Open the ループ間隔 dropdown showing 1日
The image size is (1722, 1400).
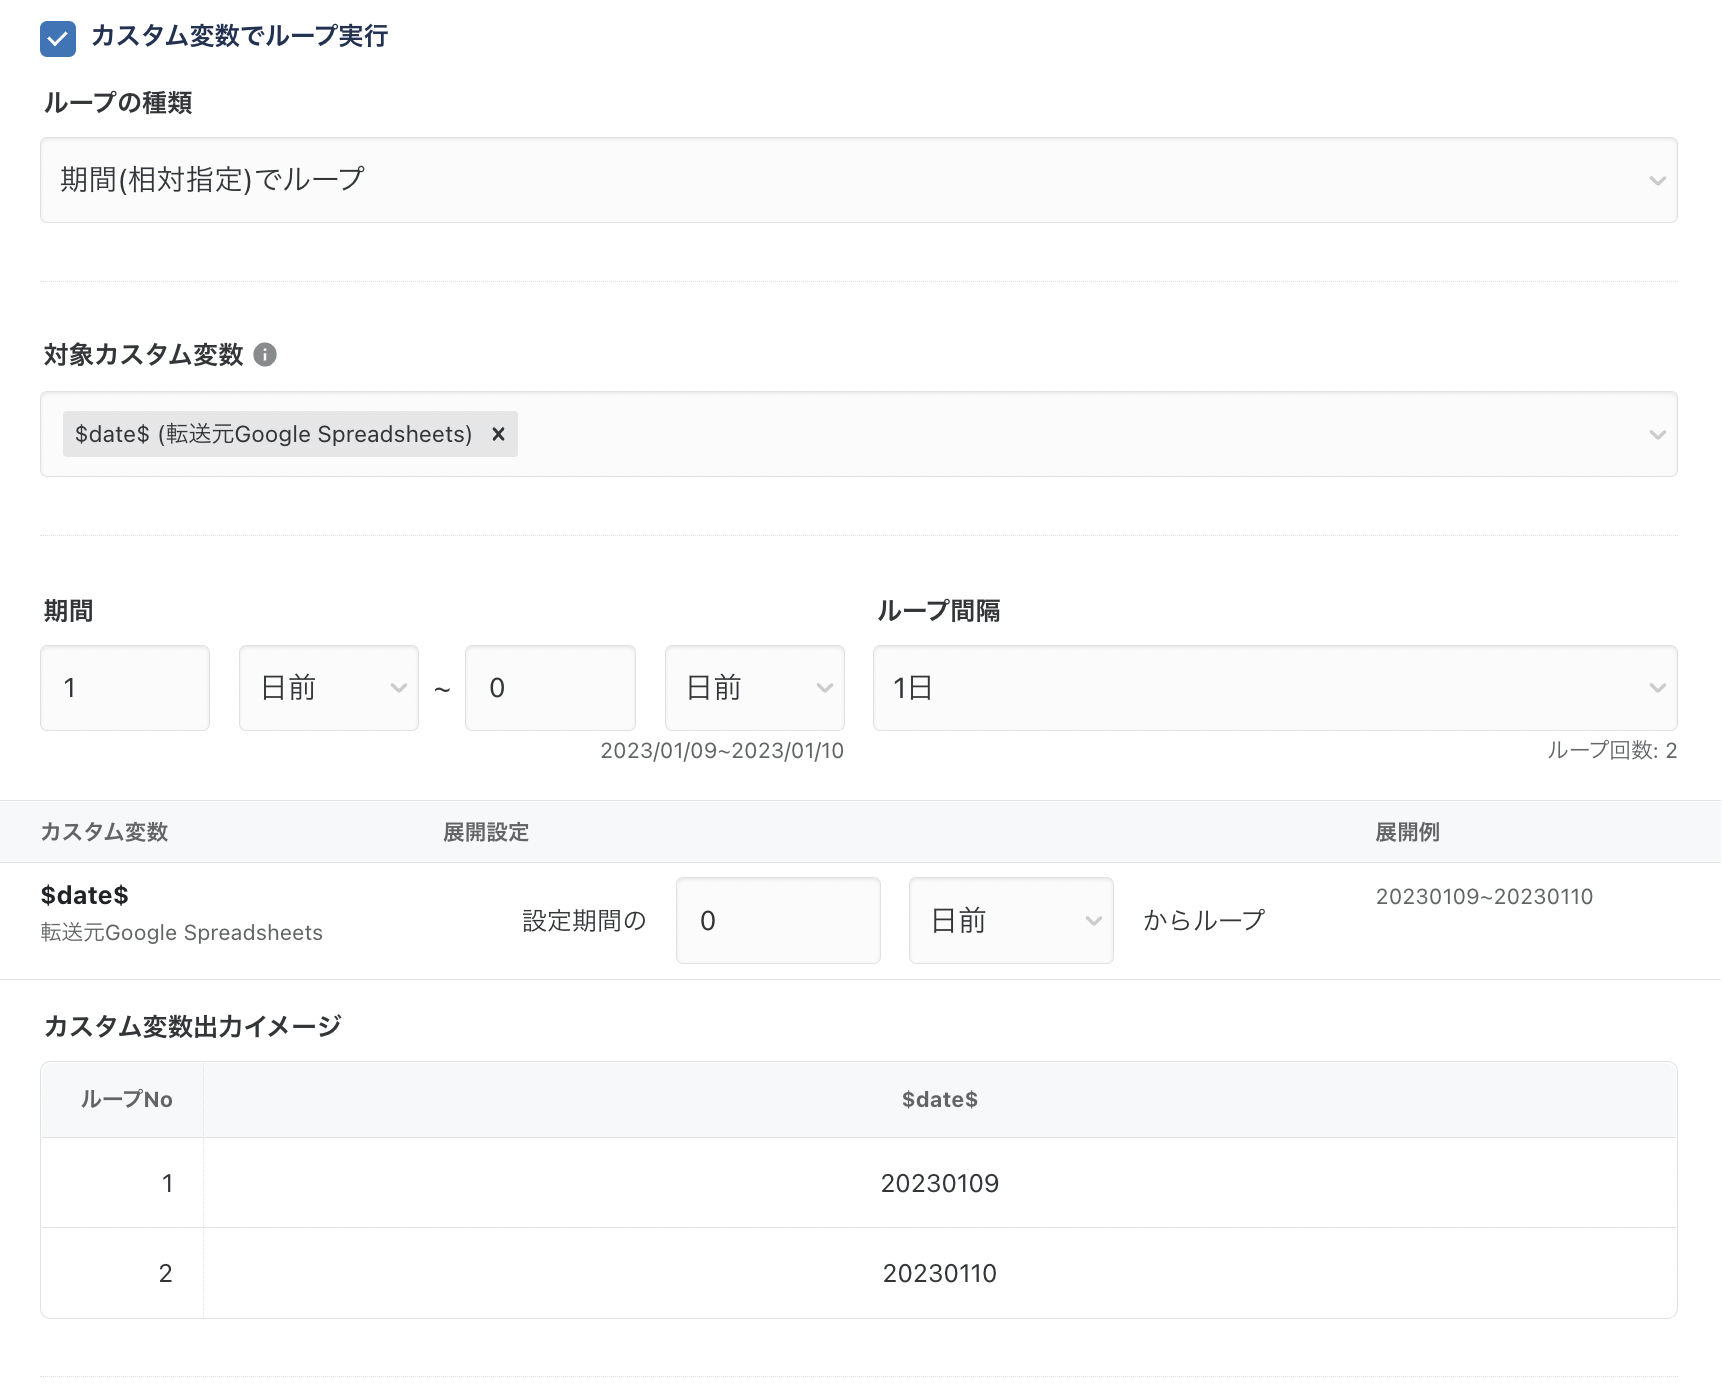click(x=1275, y=688)
